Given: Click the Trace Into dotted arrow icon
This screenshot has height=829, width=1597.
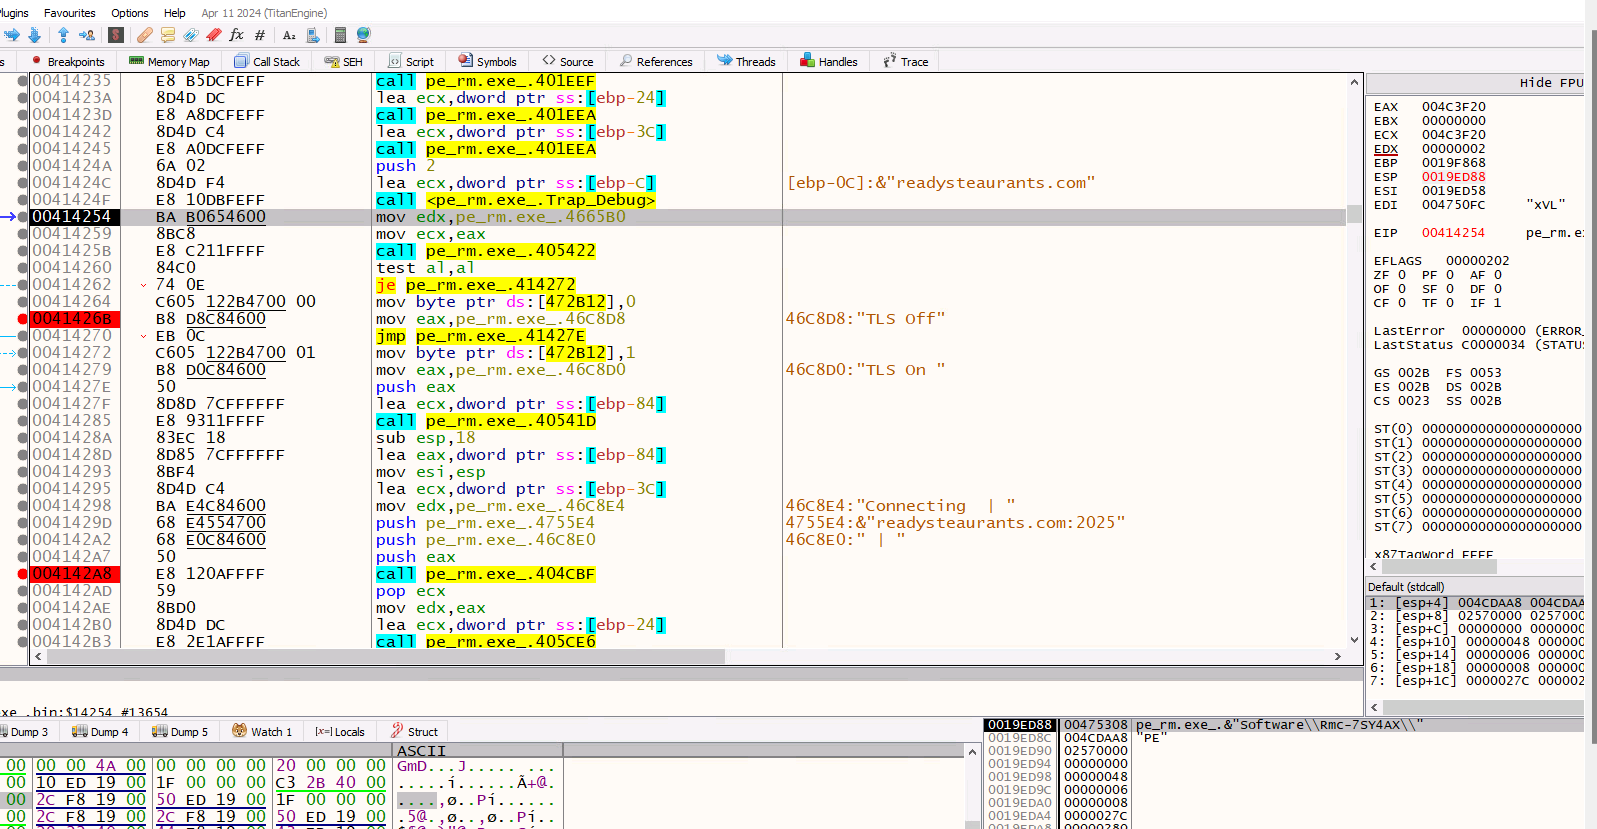Looking at the screenshot, I should coord(12,35).
